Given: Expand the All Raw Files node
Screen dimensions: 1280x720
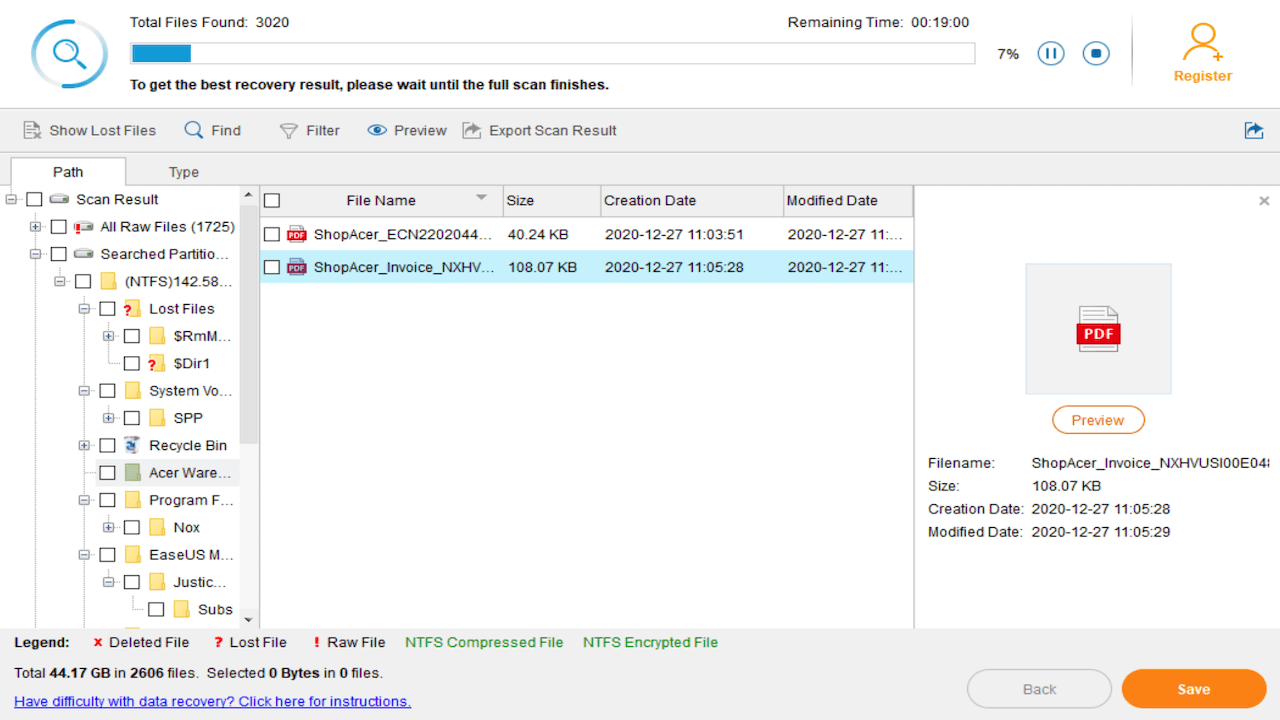Looking at the screenshot, I should click(36, 227).
